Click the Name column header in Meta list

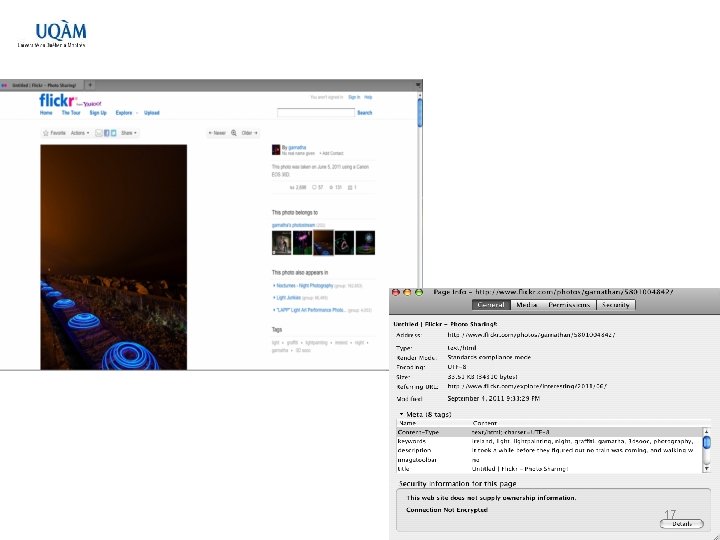[434, 423]
